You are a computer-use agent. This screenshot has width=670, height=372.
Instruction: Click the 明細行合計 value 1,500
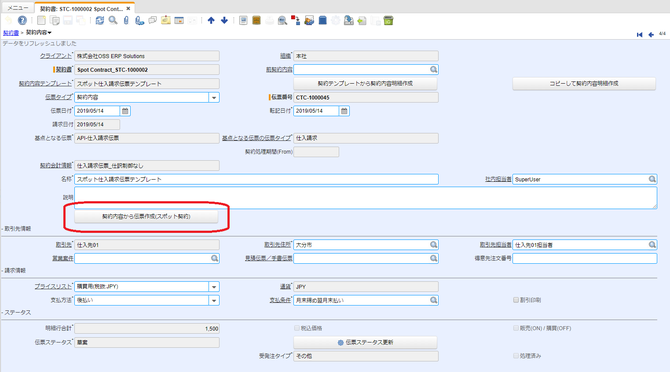point(212,329)
